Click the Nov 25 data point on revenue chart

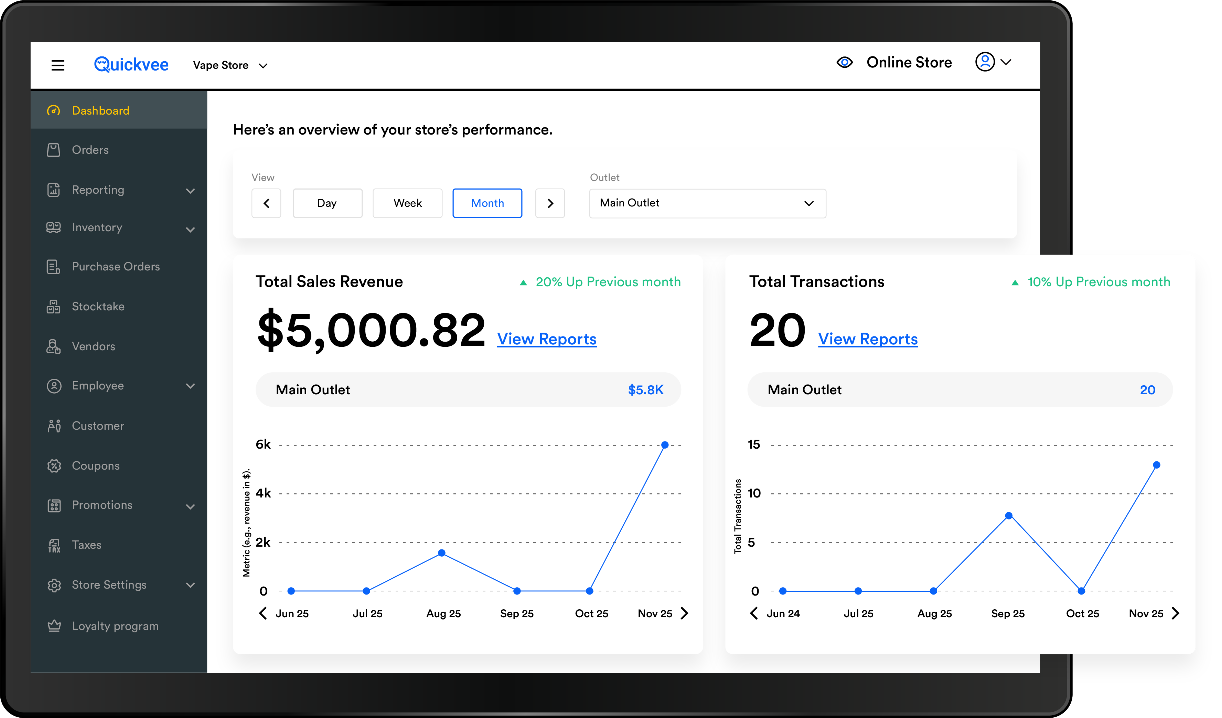[665, 445]
